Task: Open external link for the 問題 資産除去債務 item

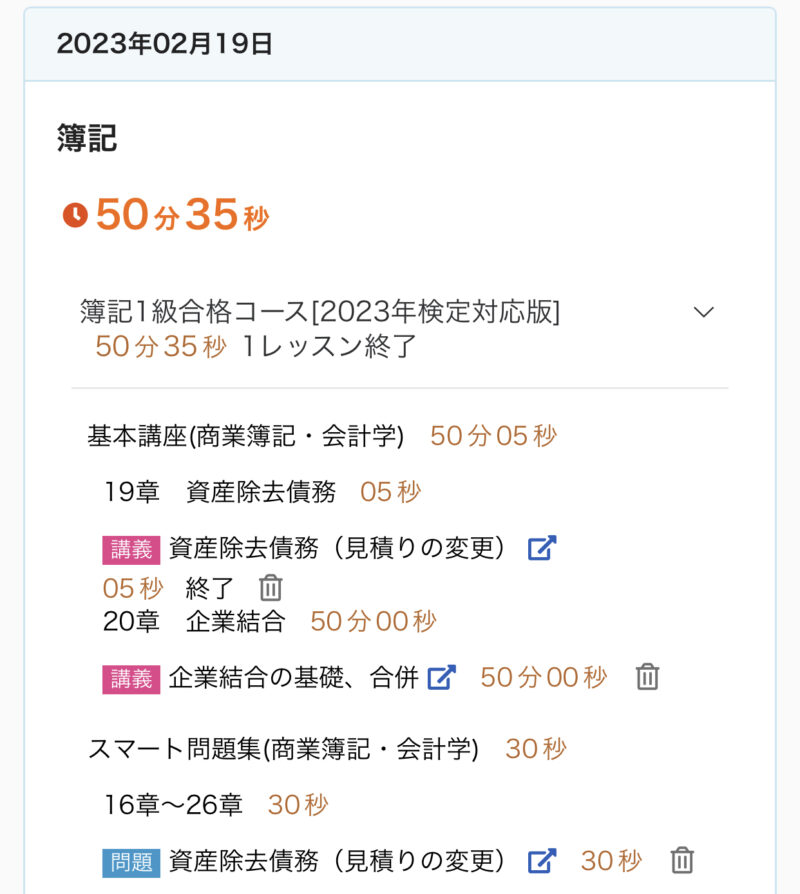Action: (x=541, y=860)
